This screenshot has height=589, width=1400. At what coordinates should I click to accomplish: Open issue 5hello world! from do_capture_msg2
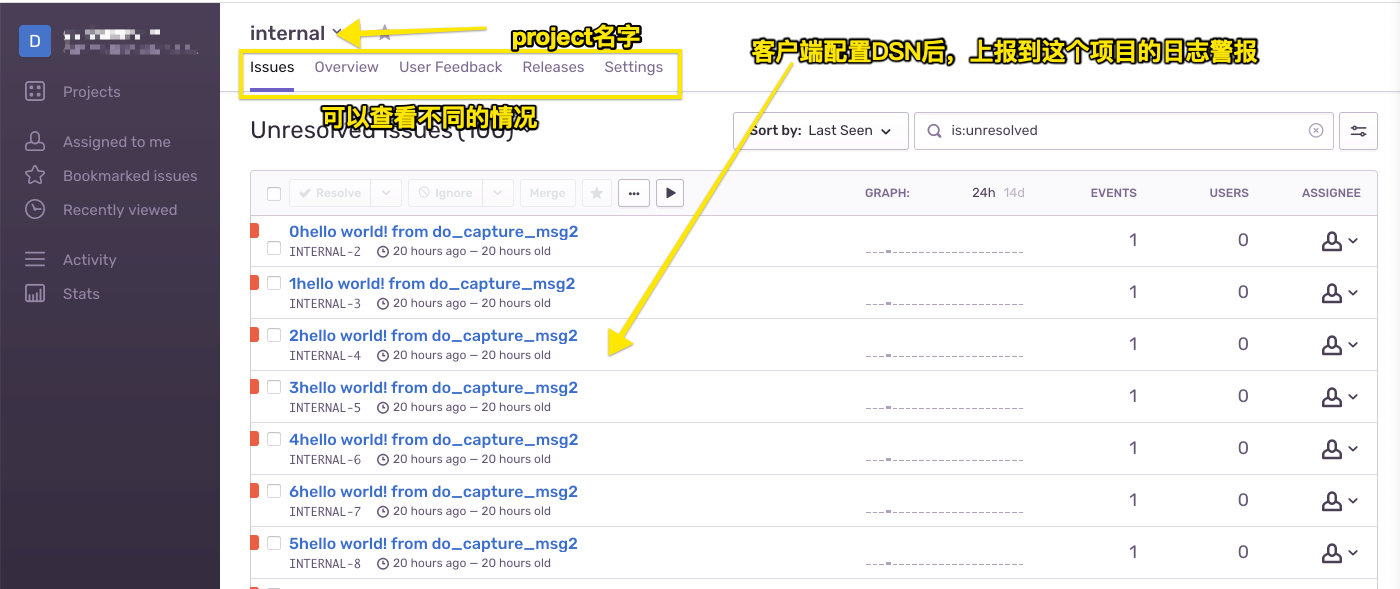[x=433, y=544]
